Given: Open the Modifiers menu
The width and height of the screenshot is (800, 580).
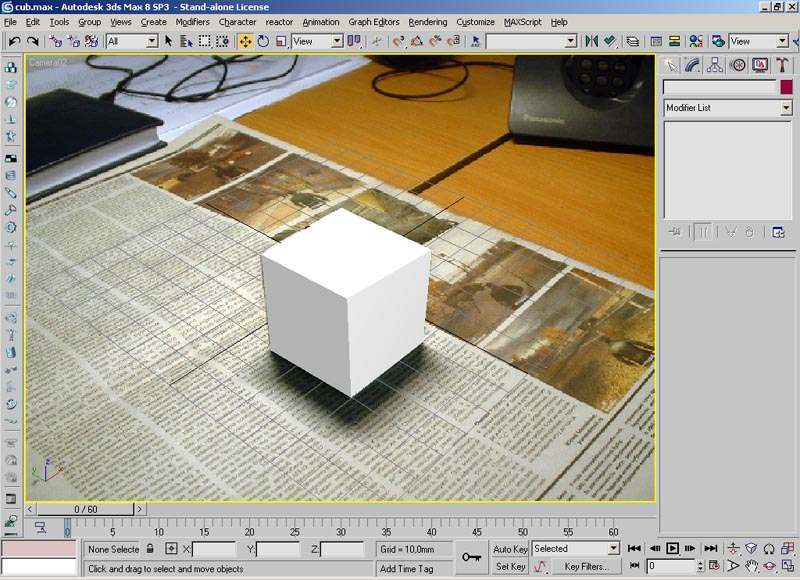Looking at the screenshot, I should [192, 22].
